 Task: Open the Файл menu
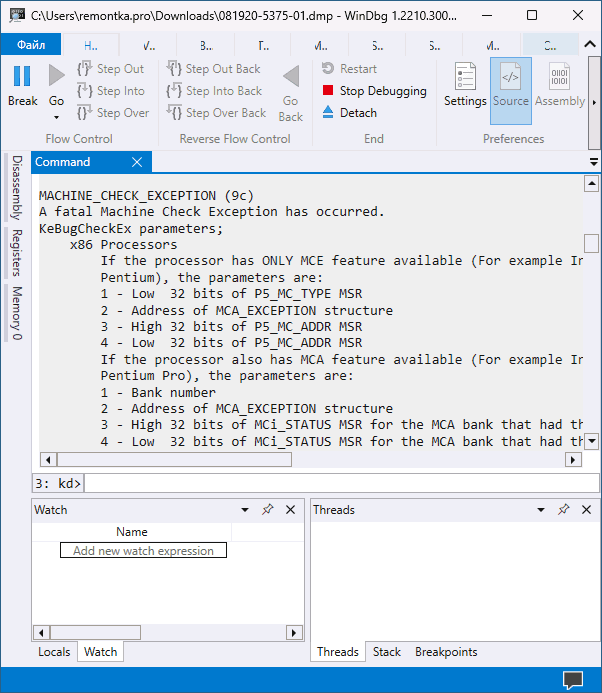pos(31,45)
